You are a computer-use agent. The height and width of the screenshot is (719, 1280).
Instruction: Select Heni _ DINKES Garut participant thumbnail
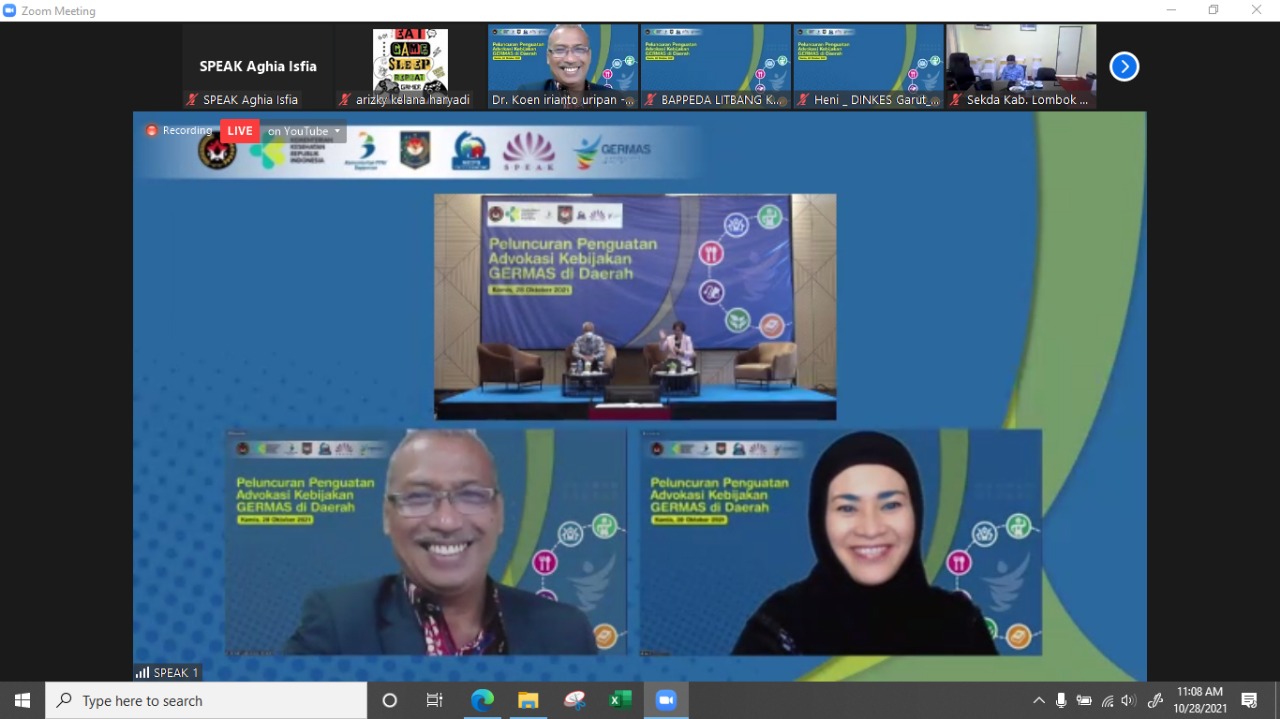point(869,66)
